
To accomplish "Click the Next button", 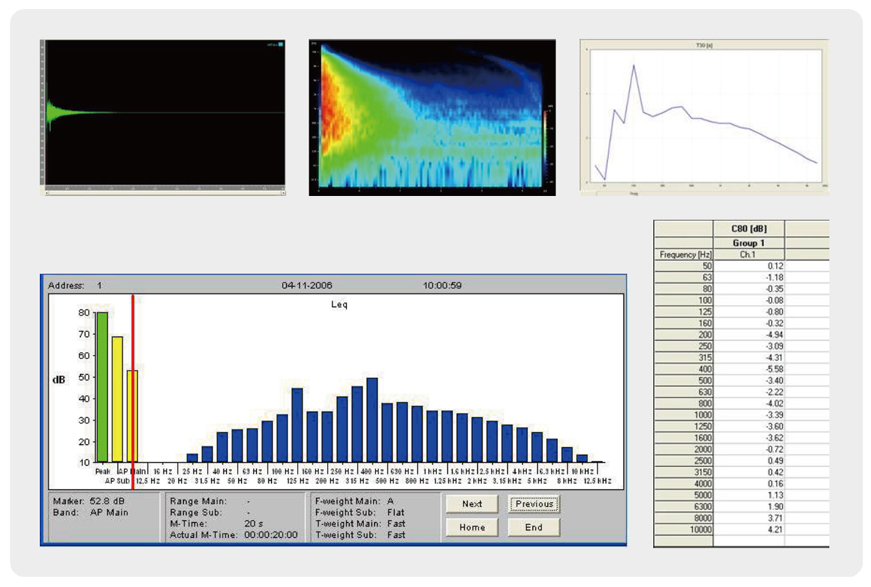I will [x=472, y=504].
